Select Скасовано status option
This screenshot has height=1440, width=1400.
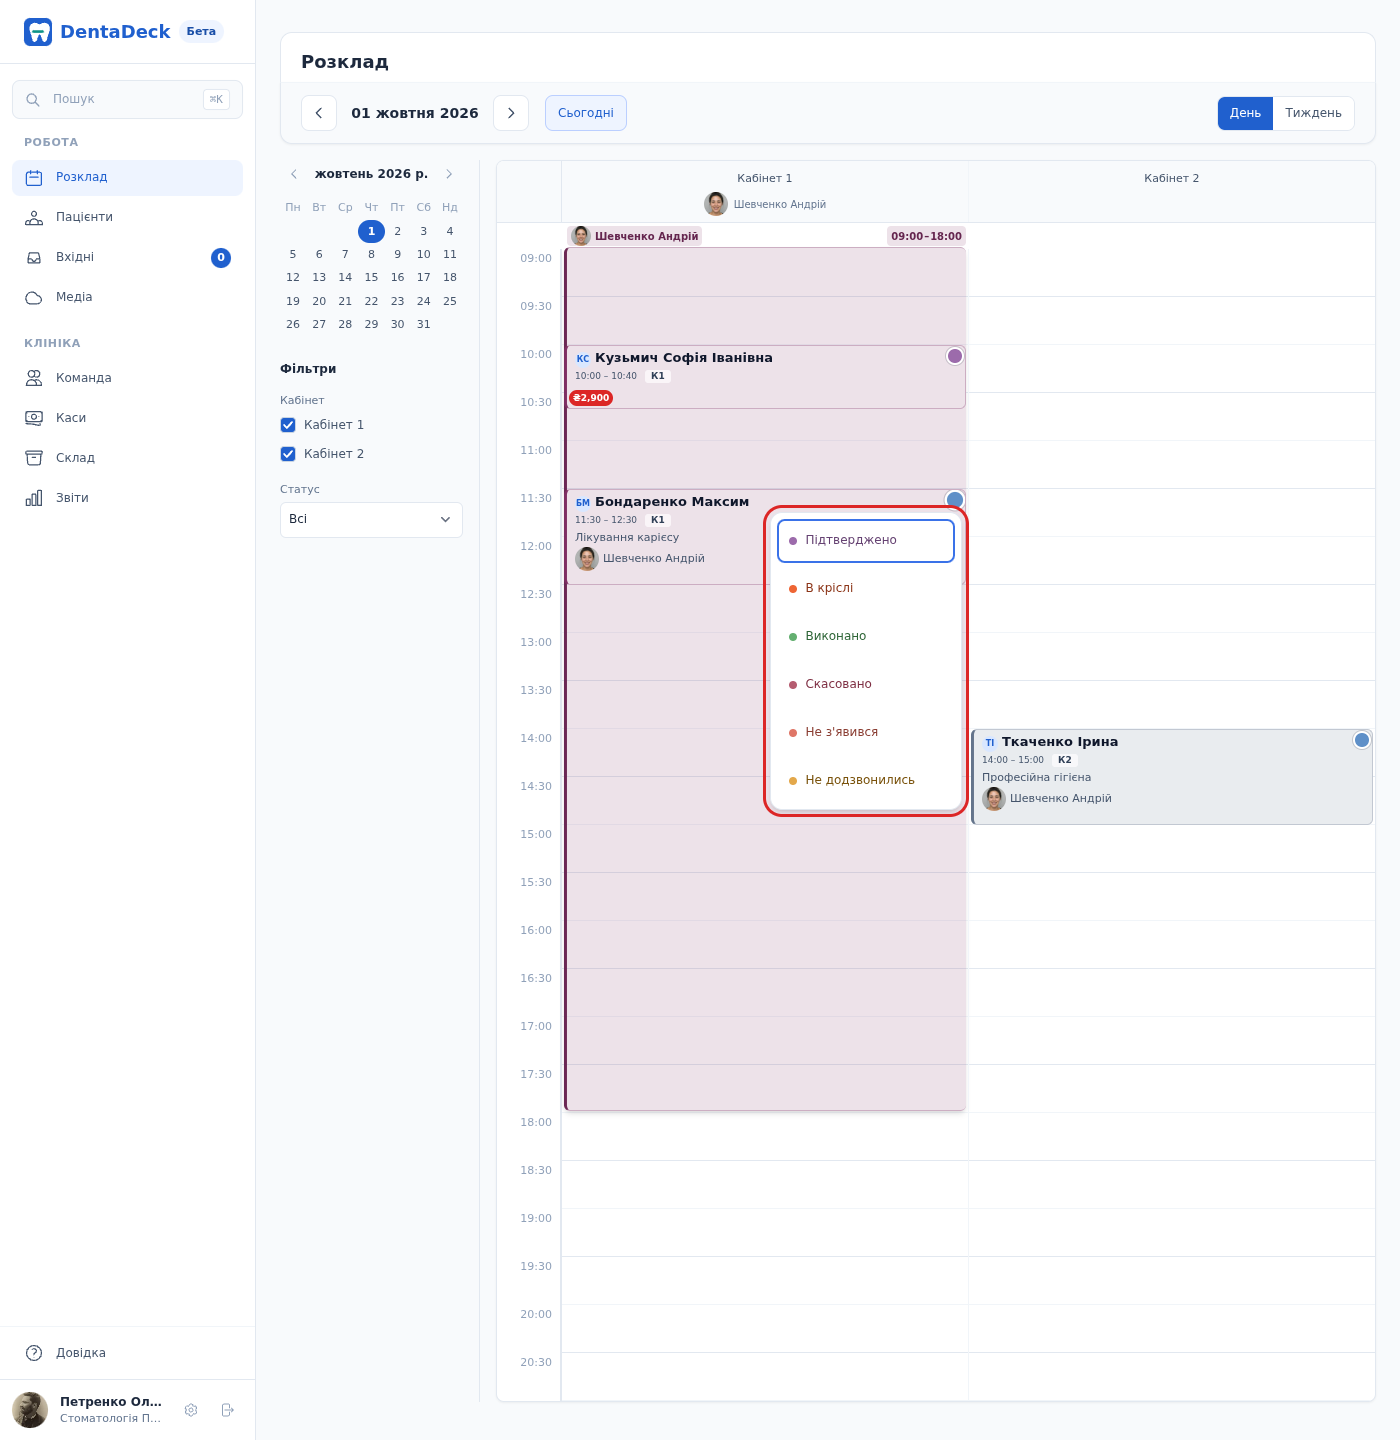pyautogui.click(x=866, y=684)
